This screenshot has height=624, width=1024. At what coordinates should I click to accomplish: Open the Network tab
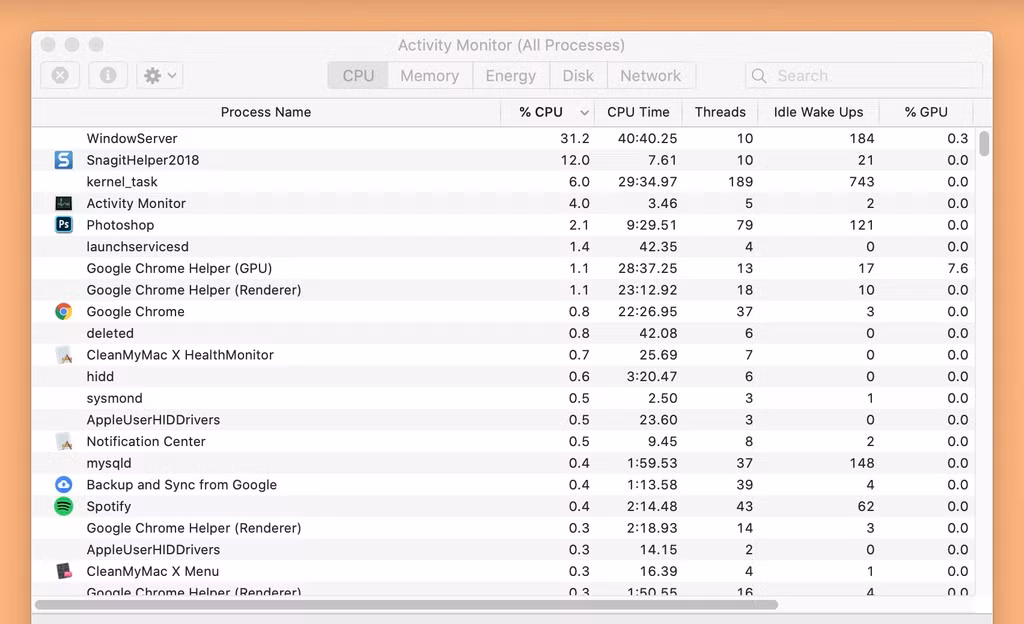click(651, 75)
